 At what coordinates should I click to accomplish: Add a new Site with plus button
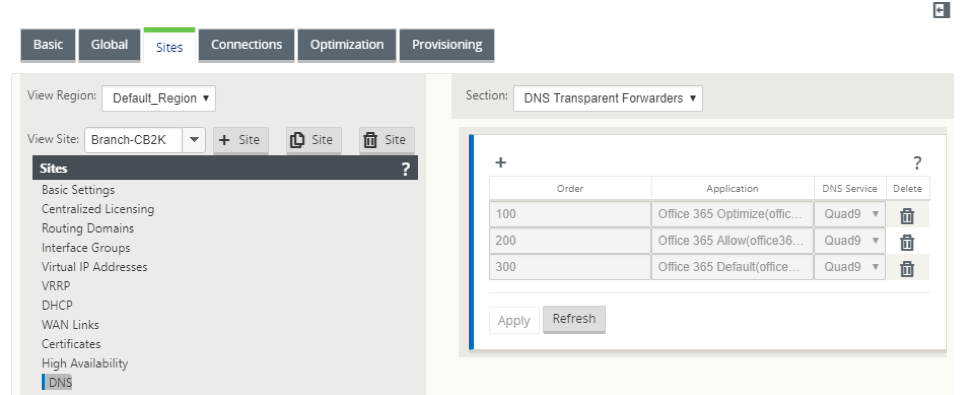tap(241, 140)
